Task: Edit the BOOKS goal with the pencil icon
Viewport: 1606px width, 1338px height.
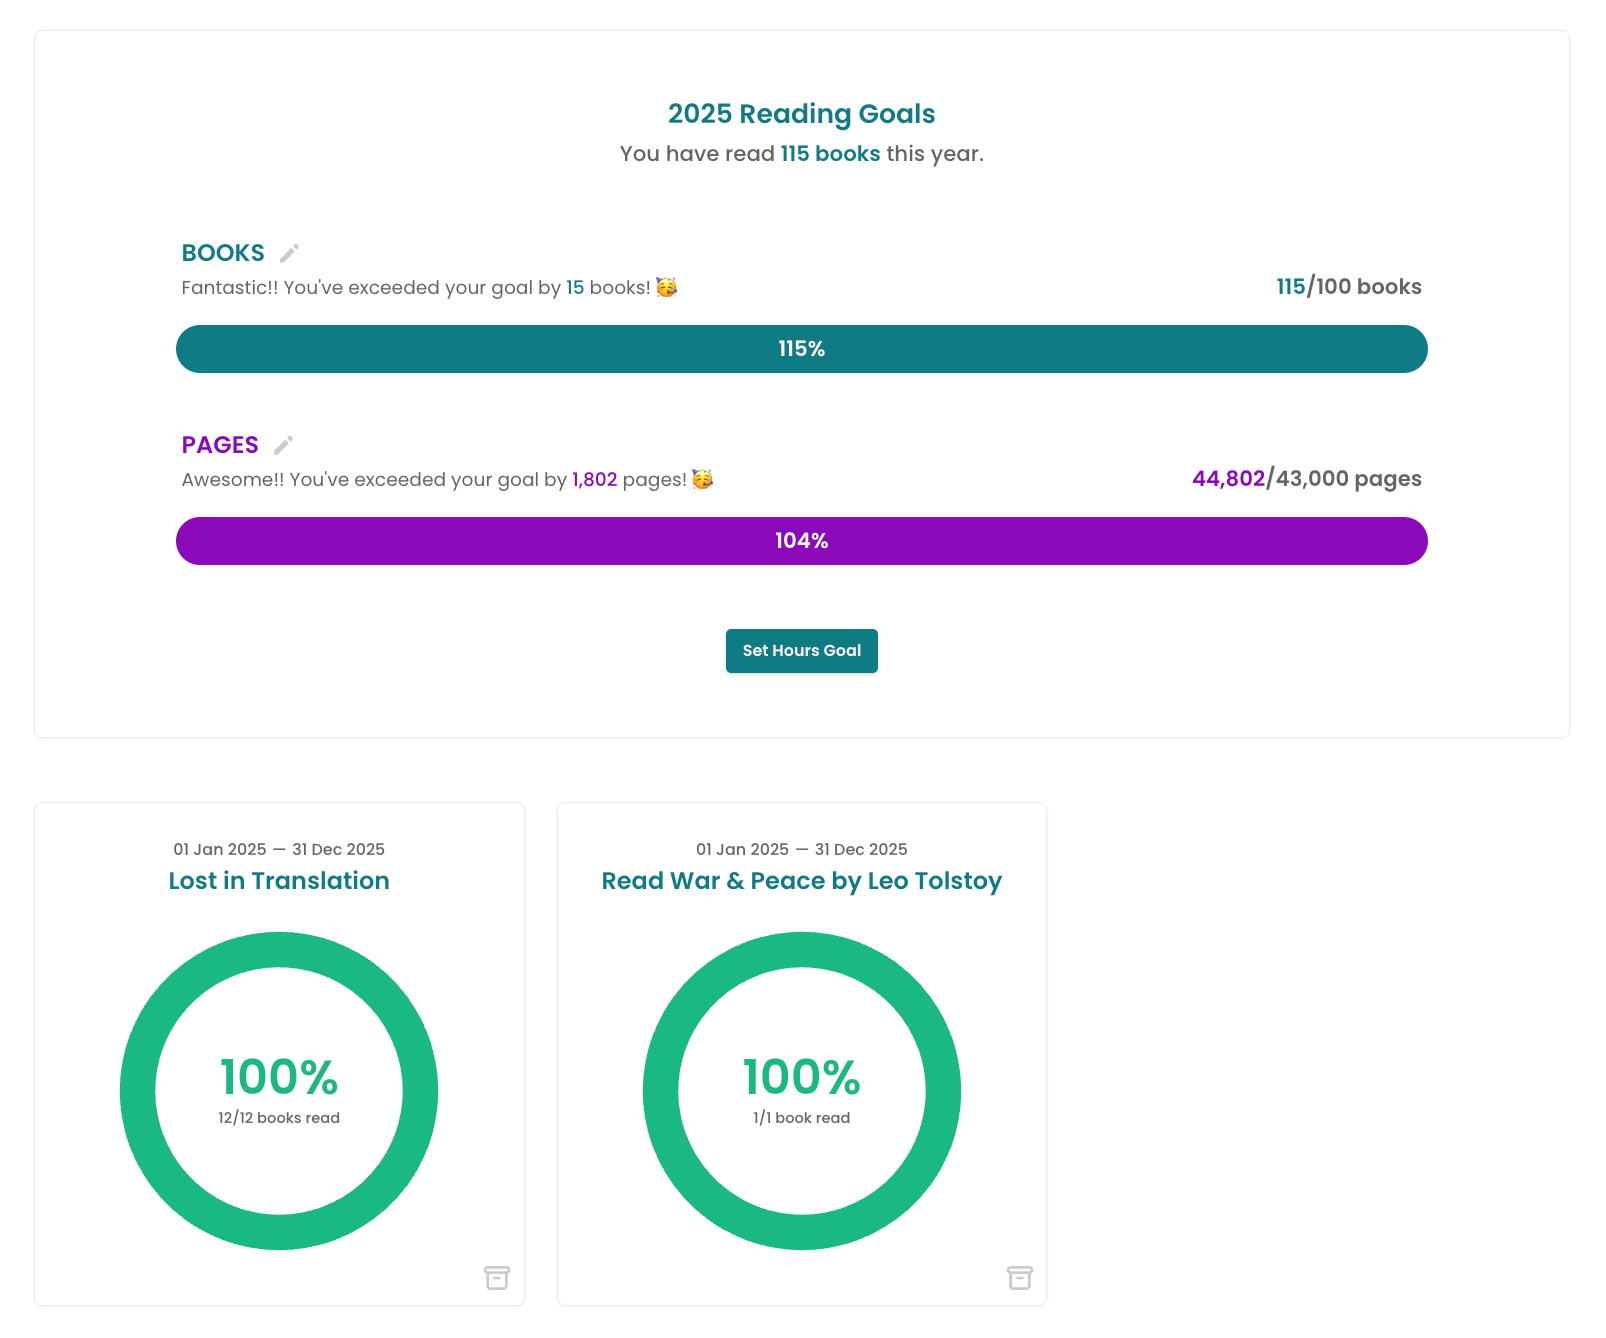Action: click(x=289, y=253)
